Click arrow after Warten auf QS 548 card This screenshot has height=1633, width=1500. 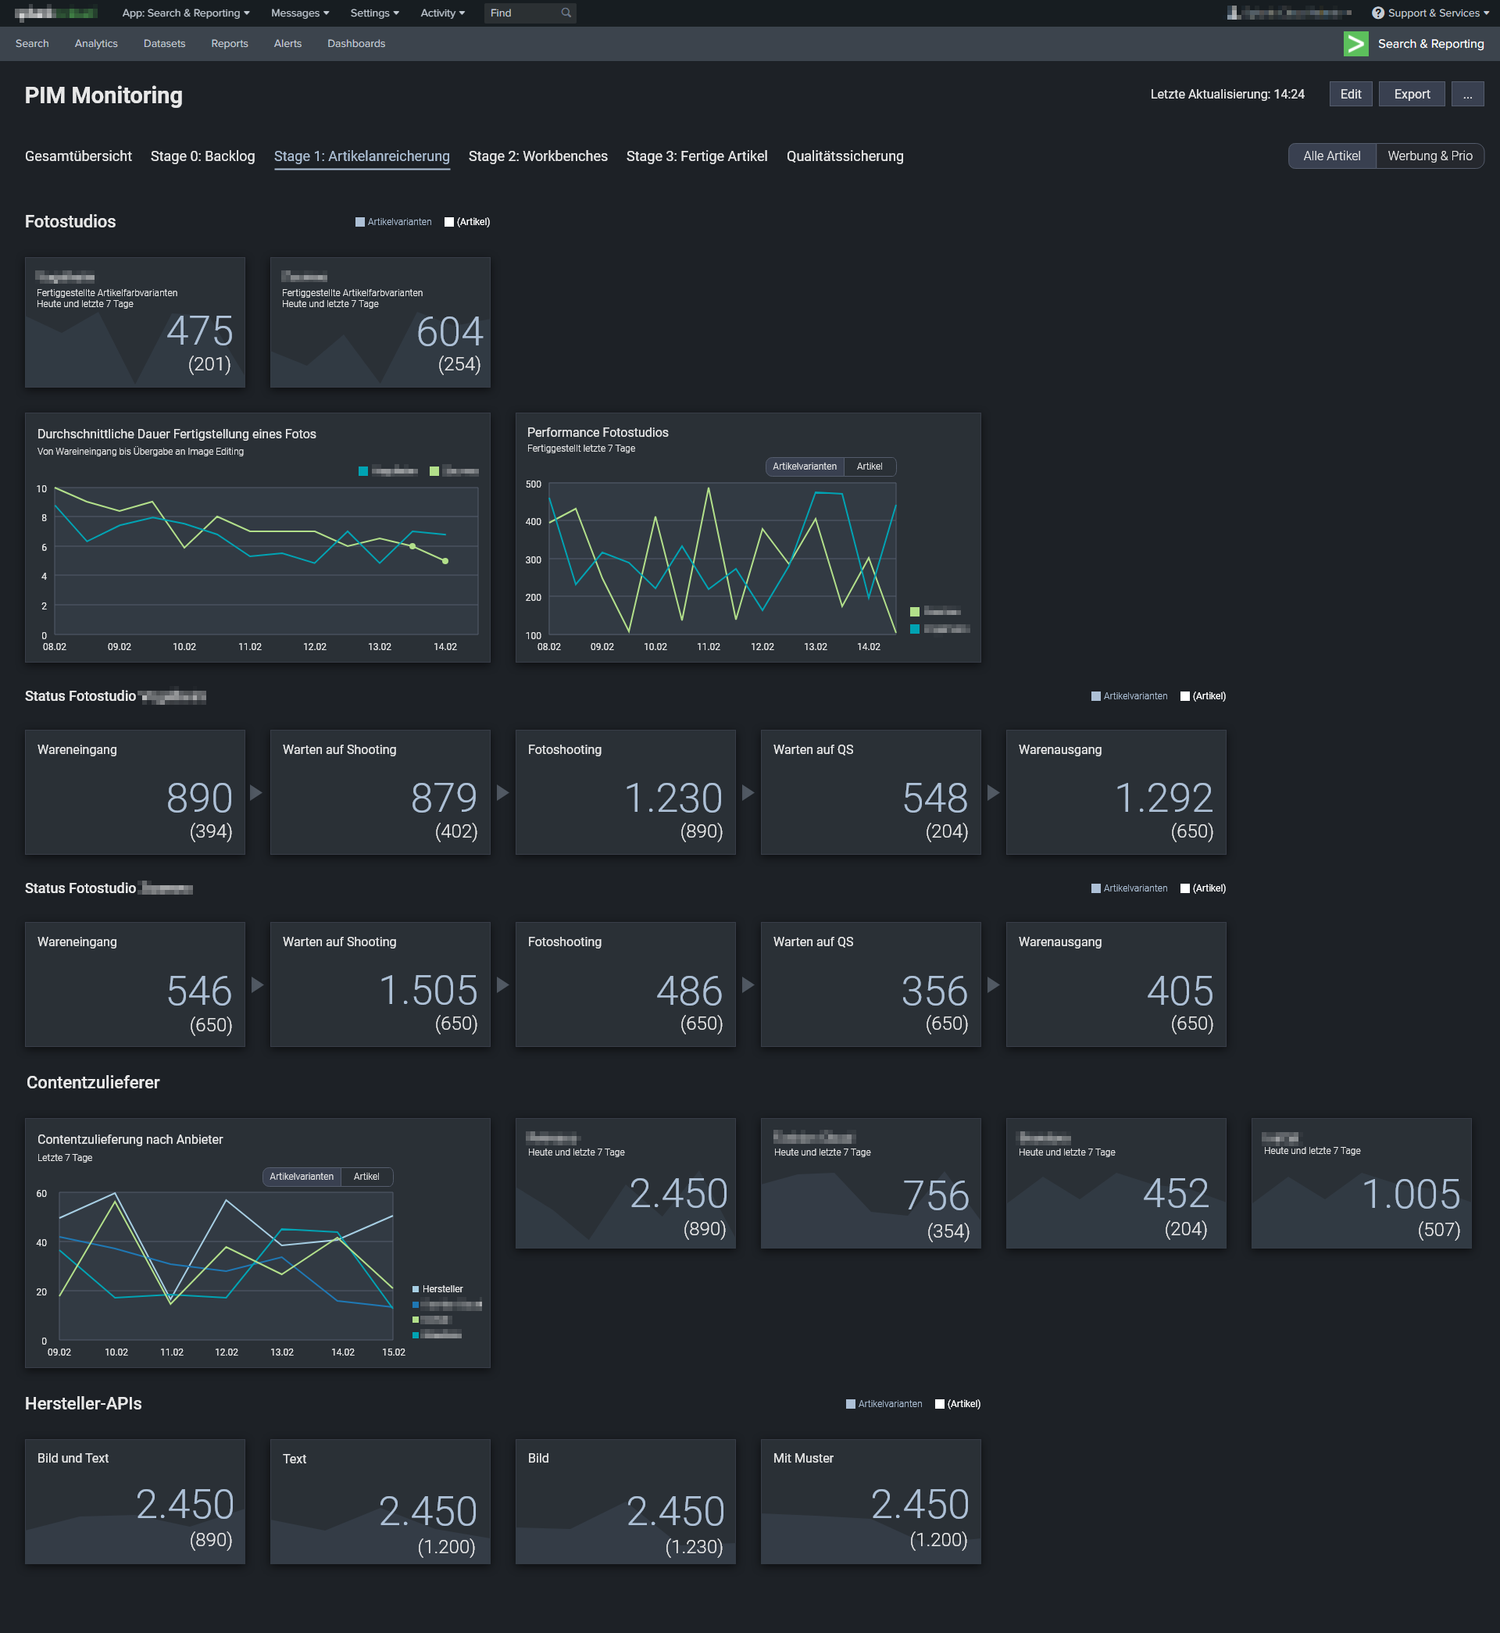click(993, 792)
